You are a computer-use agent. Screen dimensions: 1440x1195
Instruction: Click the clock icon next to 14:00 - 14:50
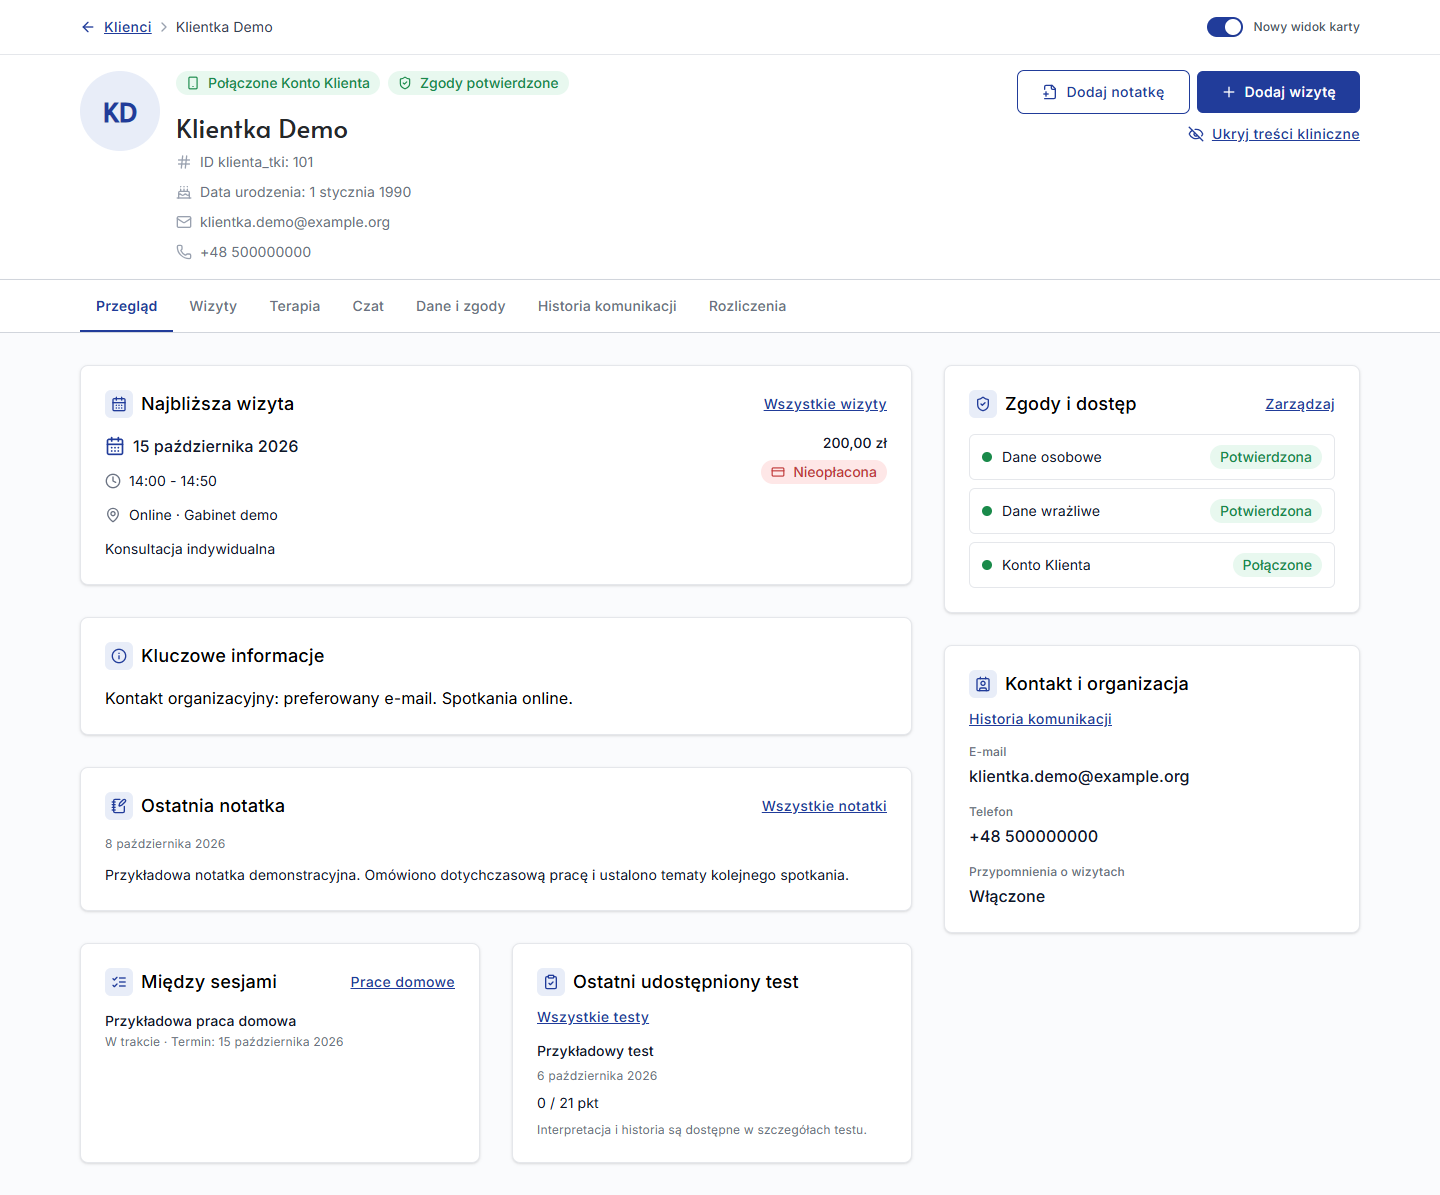coord(113,481)
